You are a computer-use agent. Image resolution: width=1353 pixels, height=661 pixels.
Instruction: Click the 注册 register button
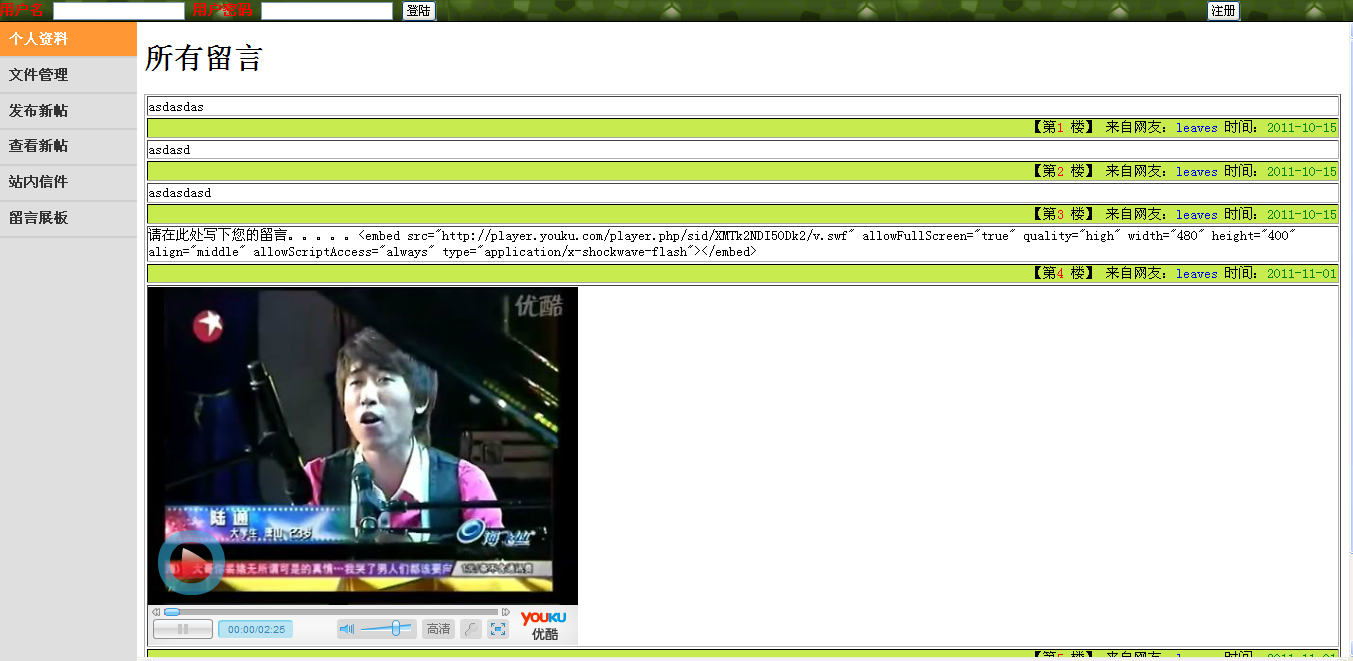tap(1224, 11)
